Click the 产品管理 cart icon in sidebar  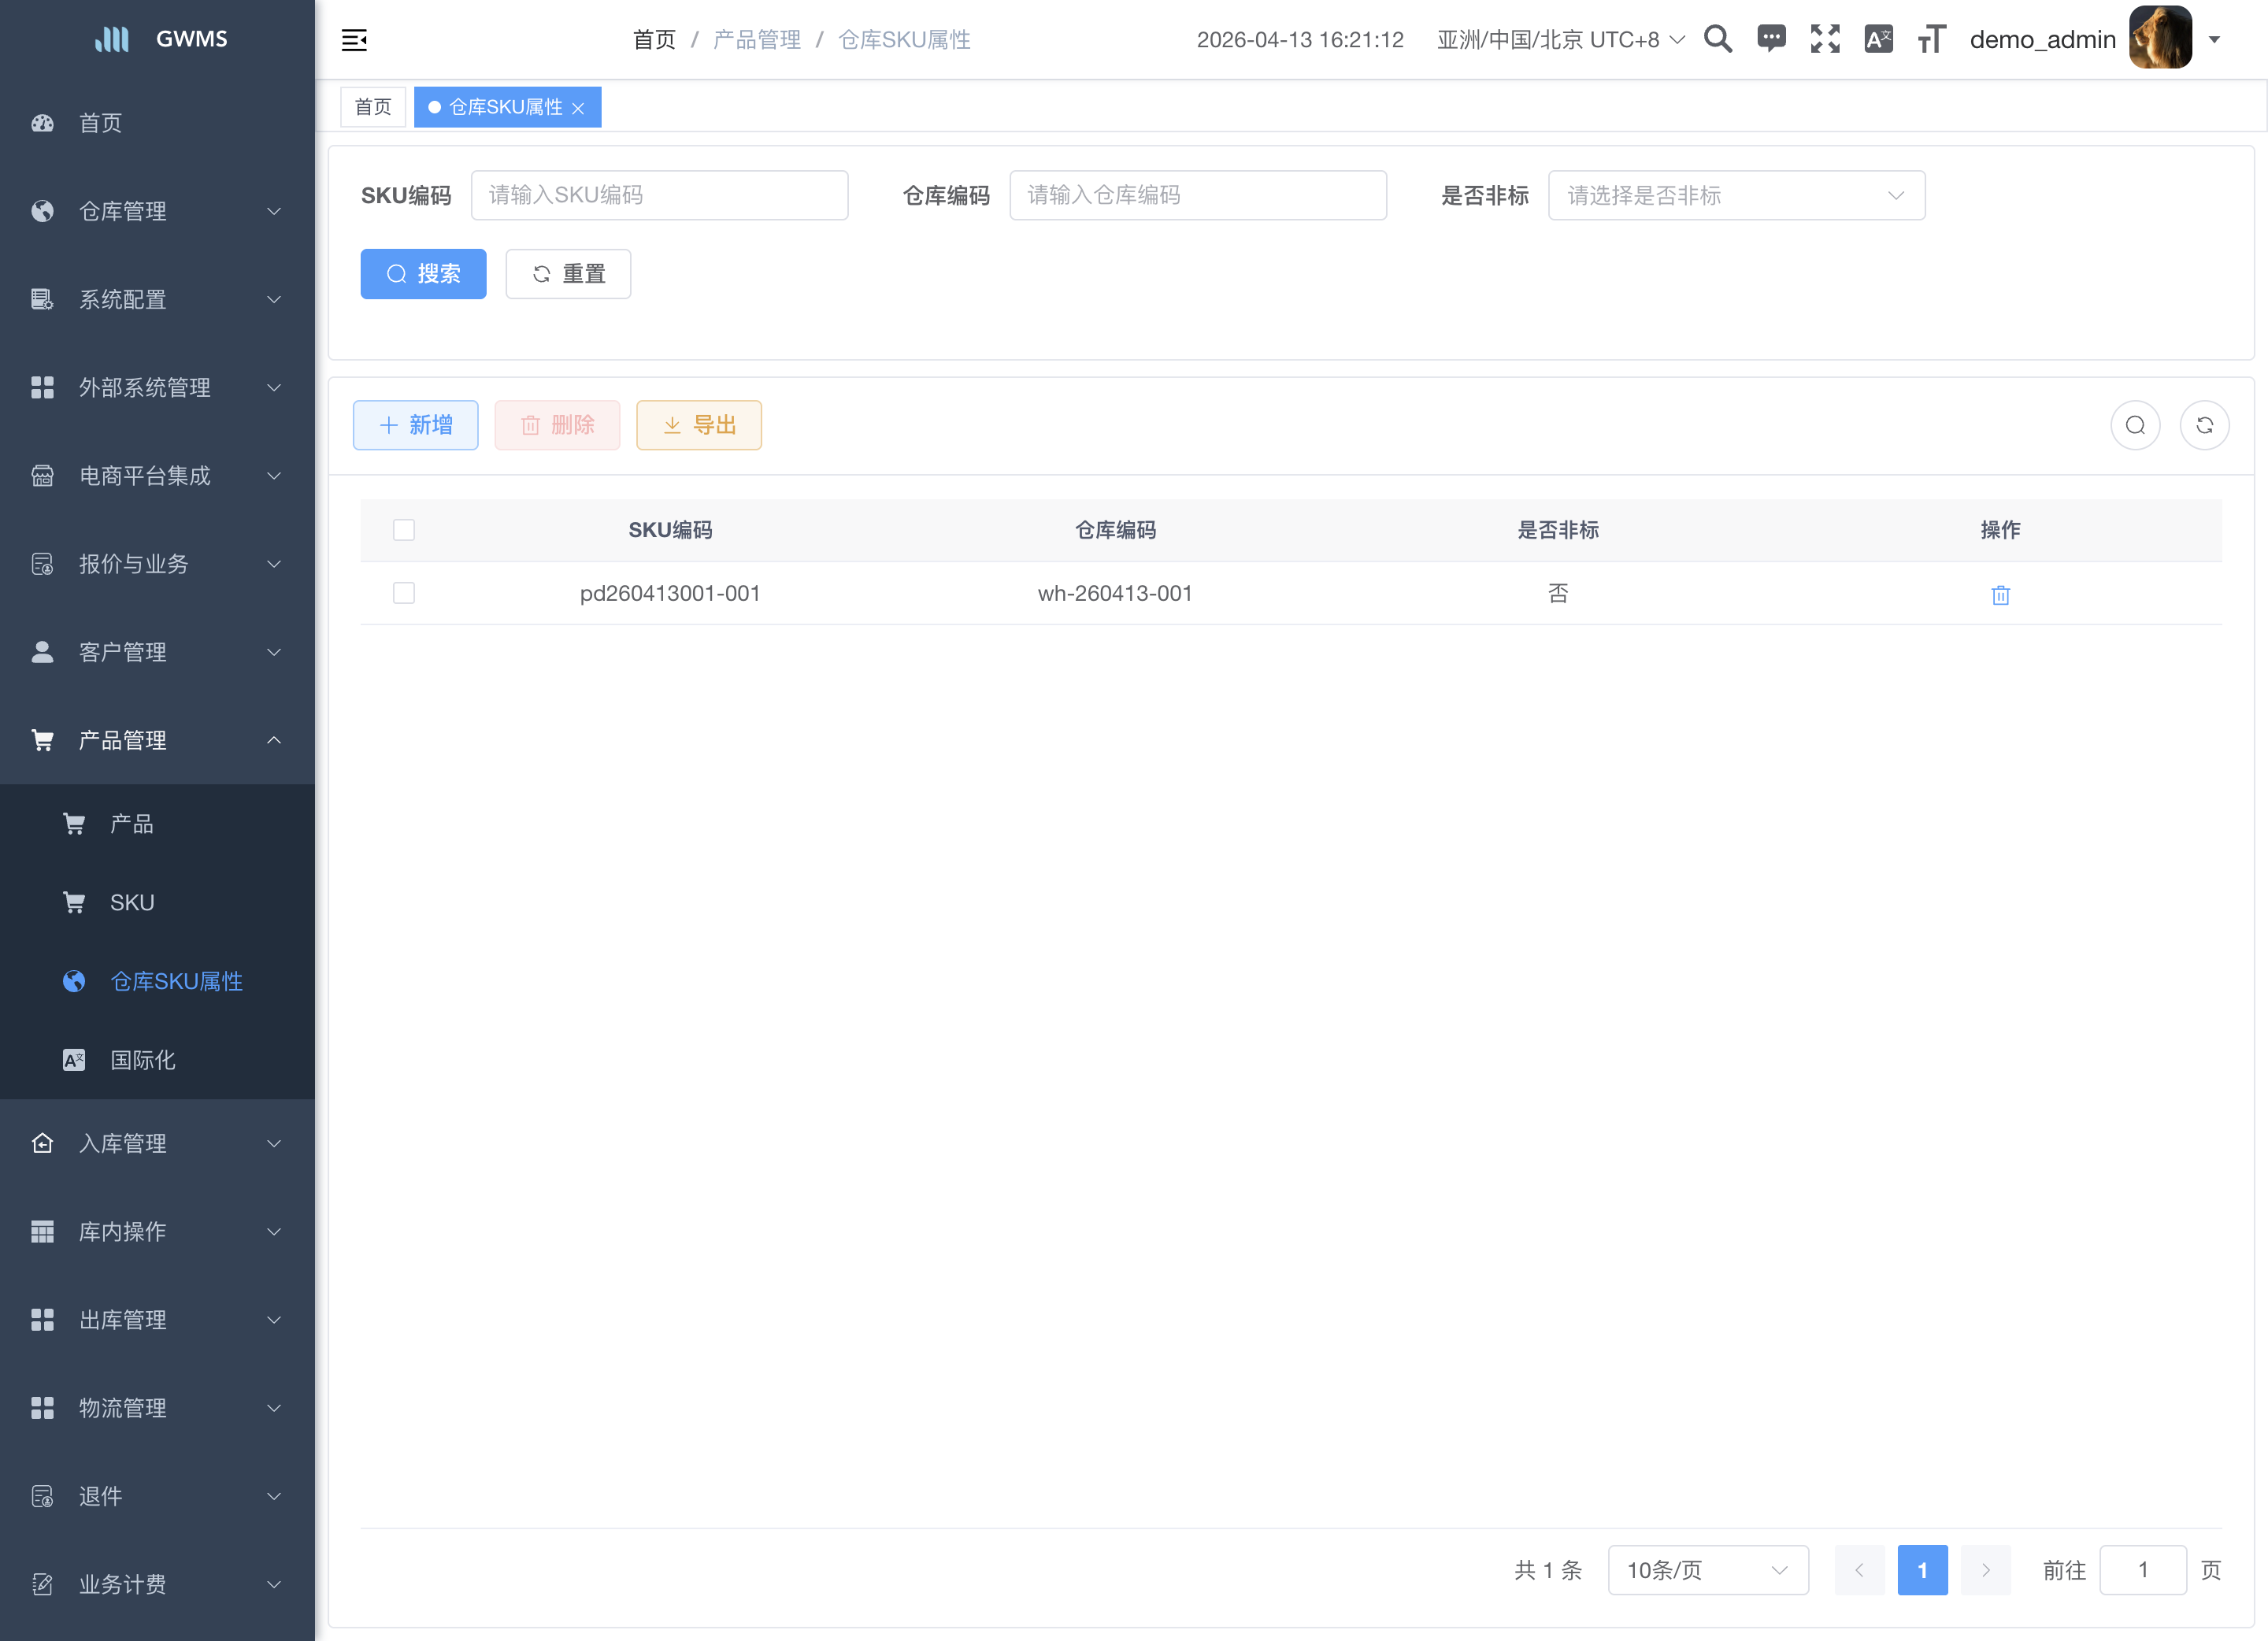(42, 740)
